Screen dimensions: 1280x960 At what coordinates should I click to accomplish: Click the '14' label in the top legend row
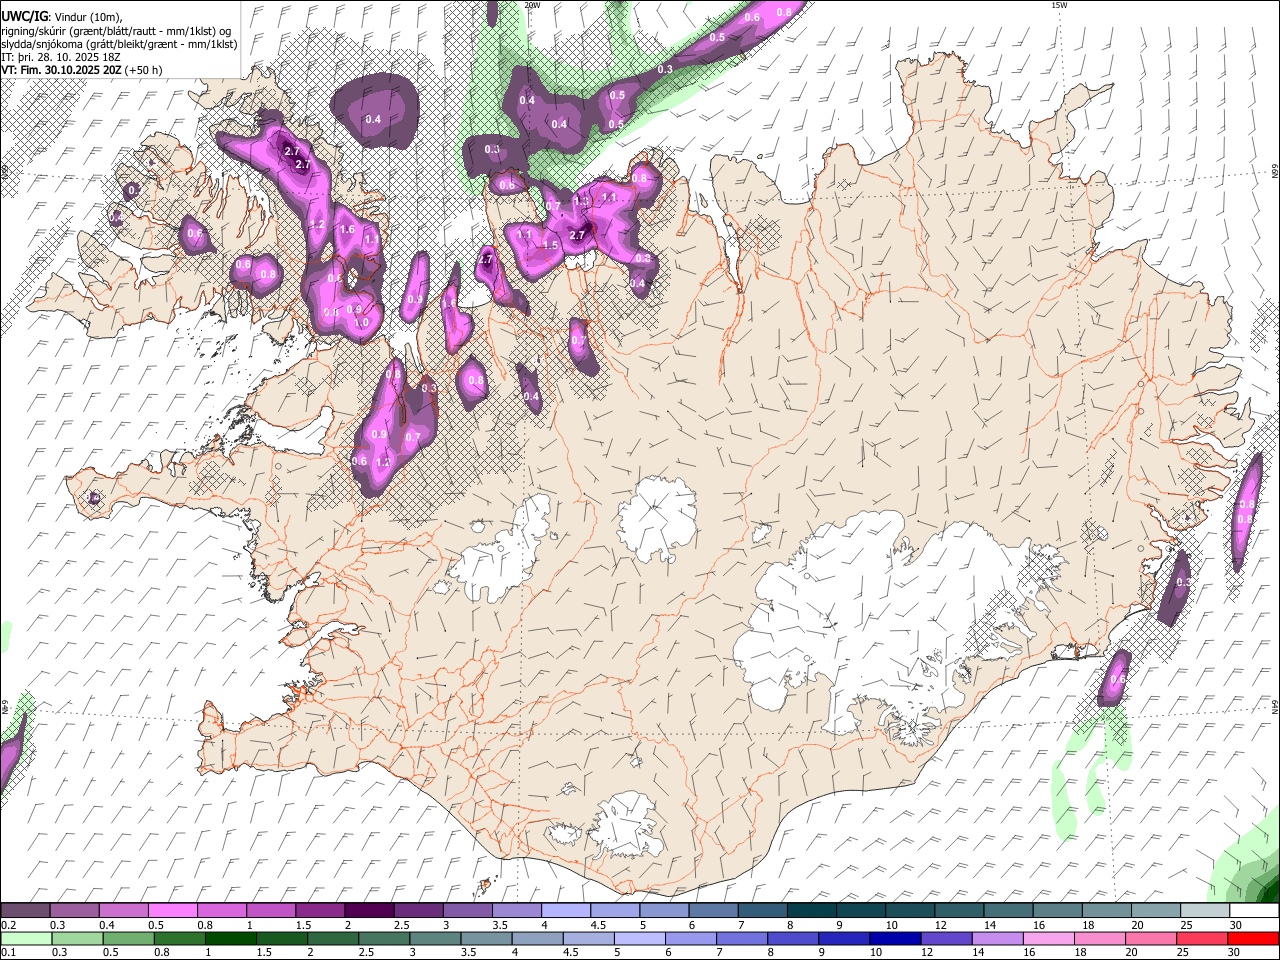(x=990, y=925)
